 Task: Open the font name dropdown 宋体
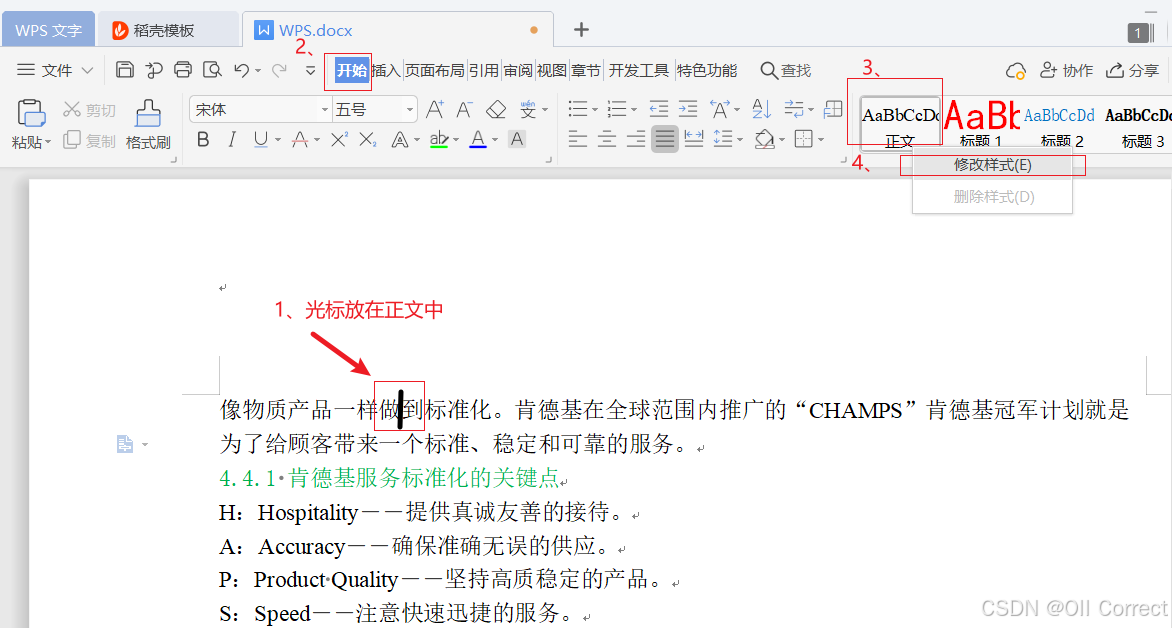pos(324,110)
